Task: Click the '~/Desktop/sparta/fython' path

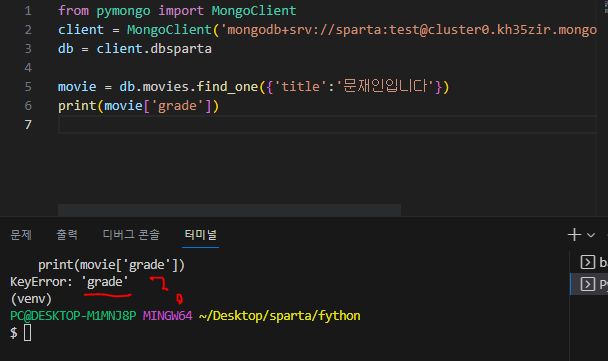Action: 280,316
